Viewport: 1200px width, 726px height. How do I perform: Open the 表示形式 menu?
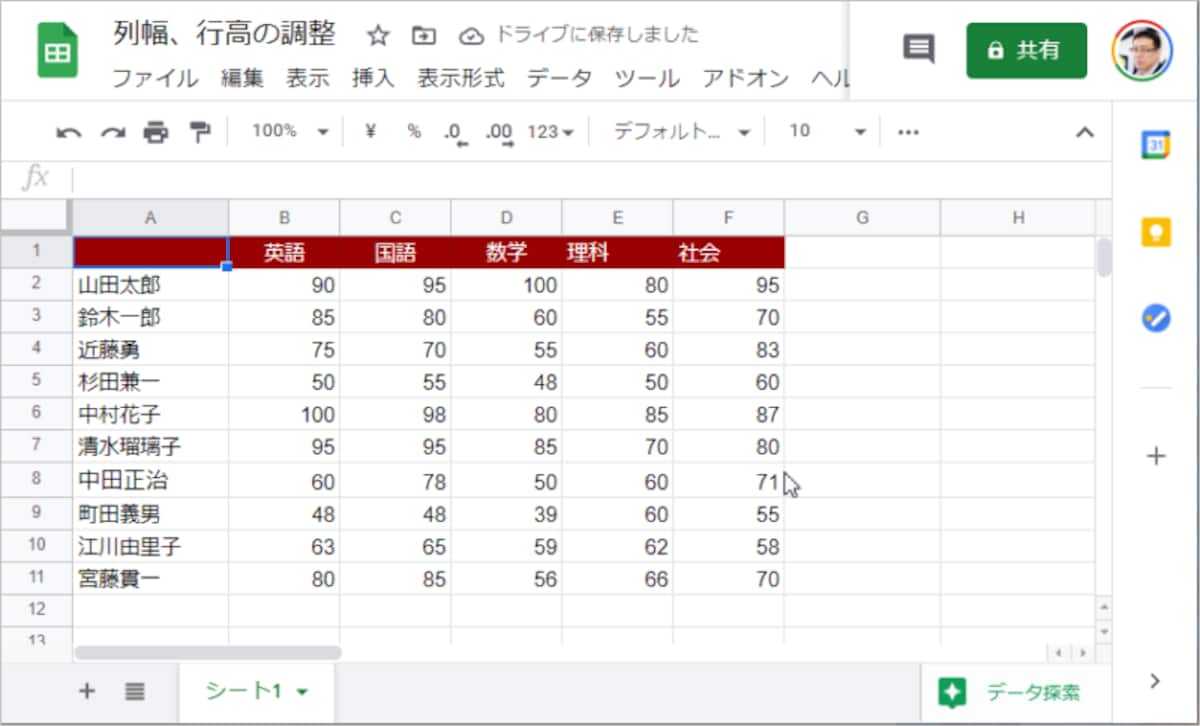pos(461,78)
